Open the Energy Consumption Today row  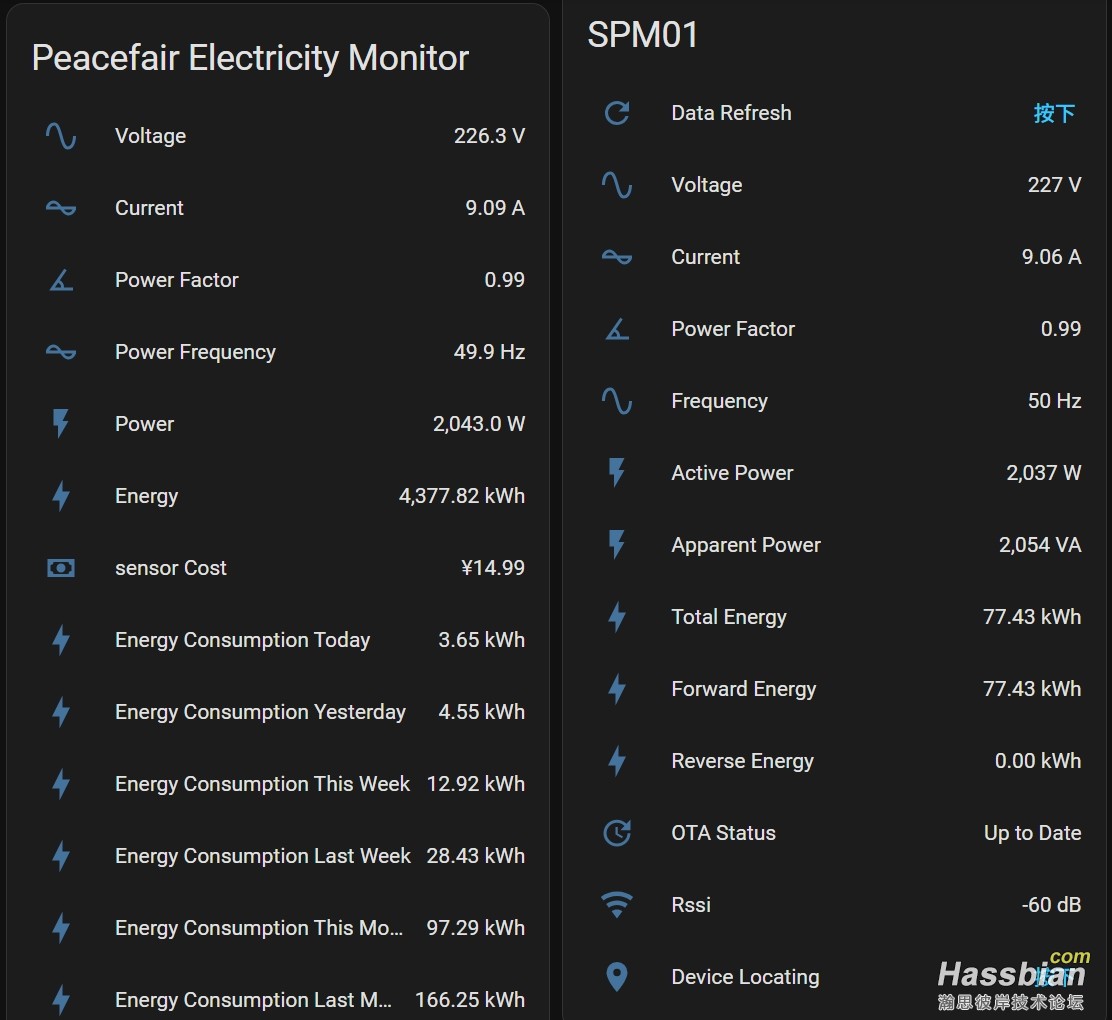[x=242, y=640]
